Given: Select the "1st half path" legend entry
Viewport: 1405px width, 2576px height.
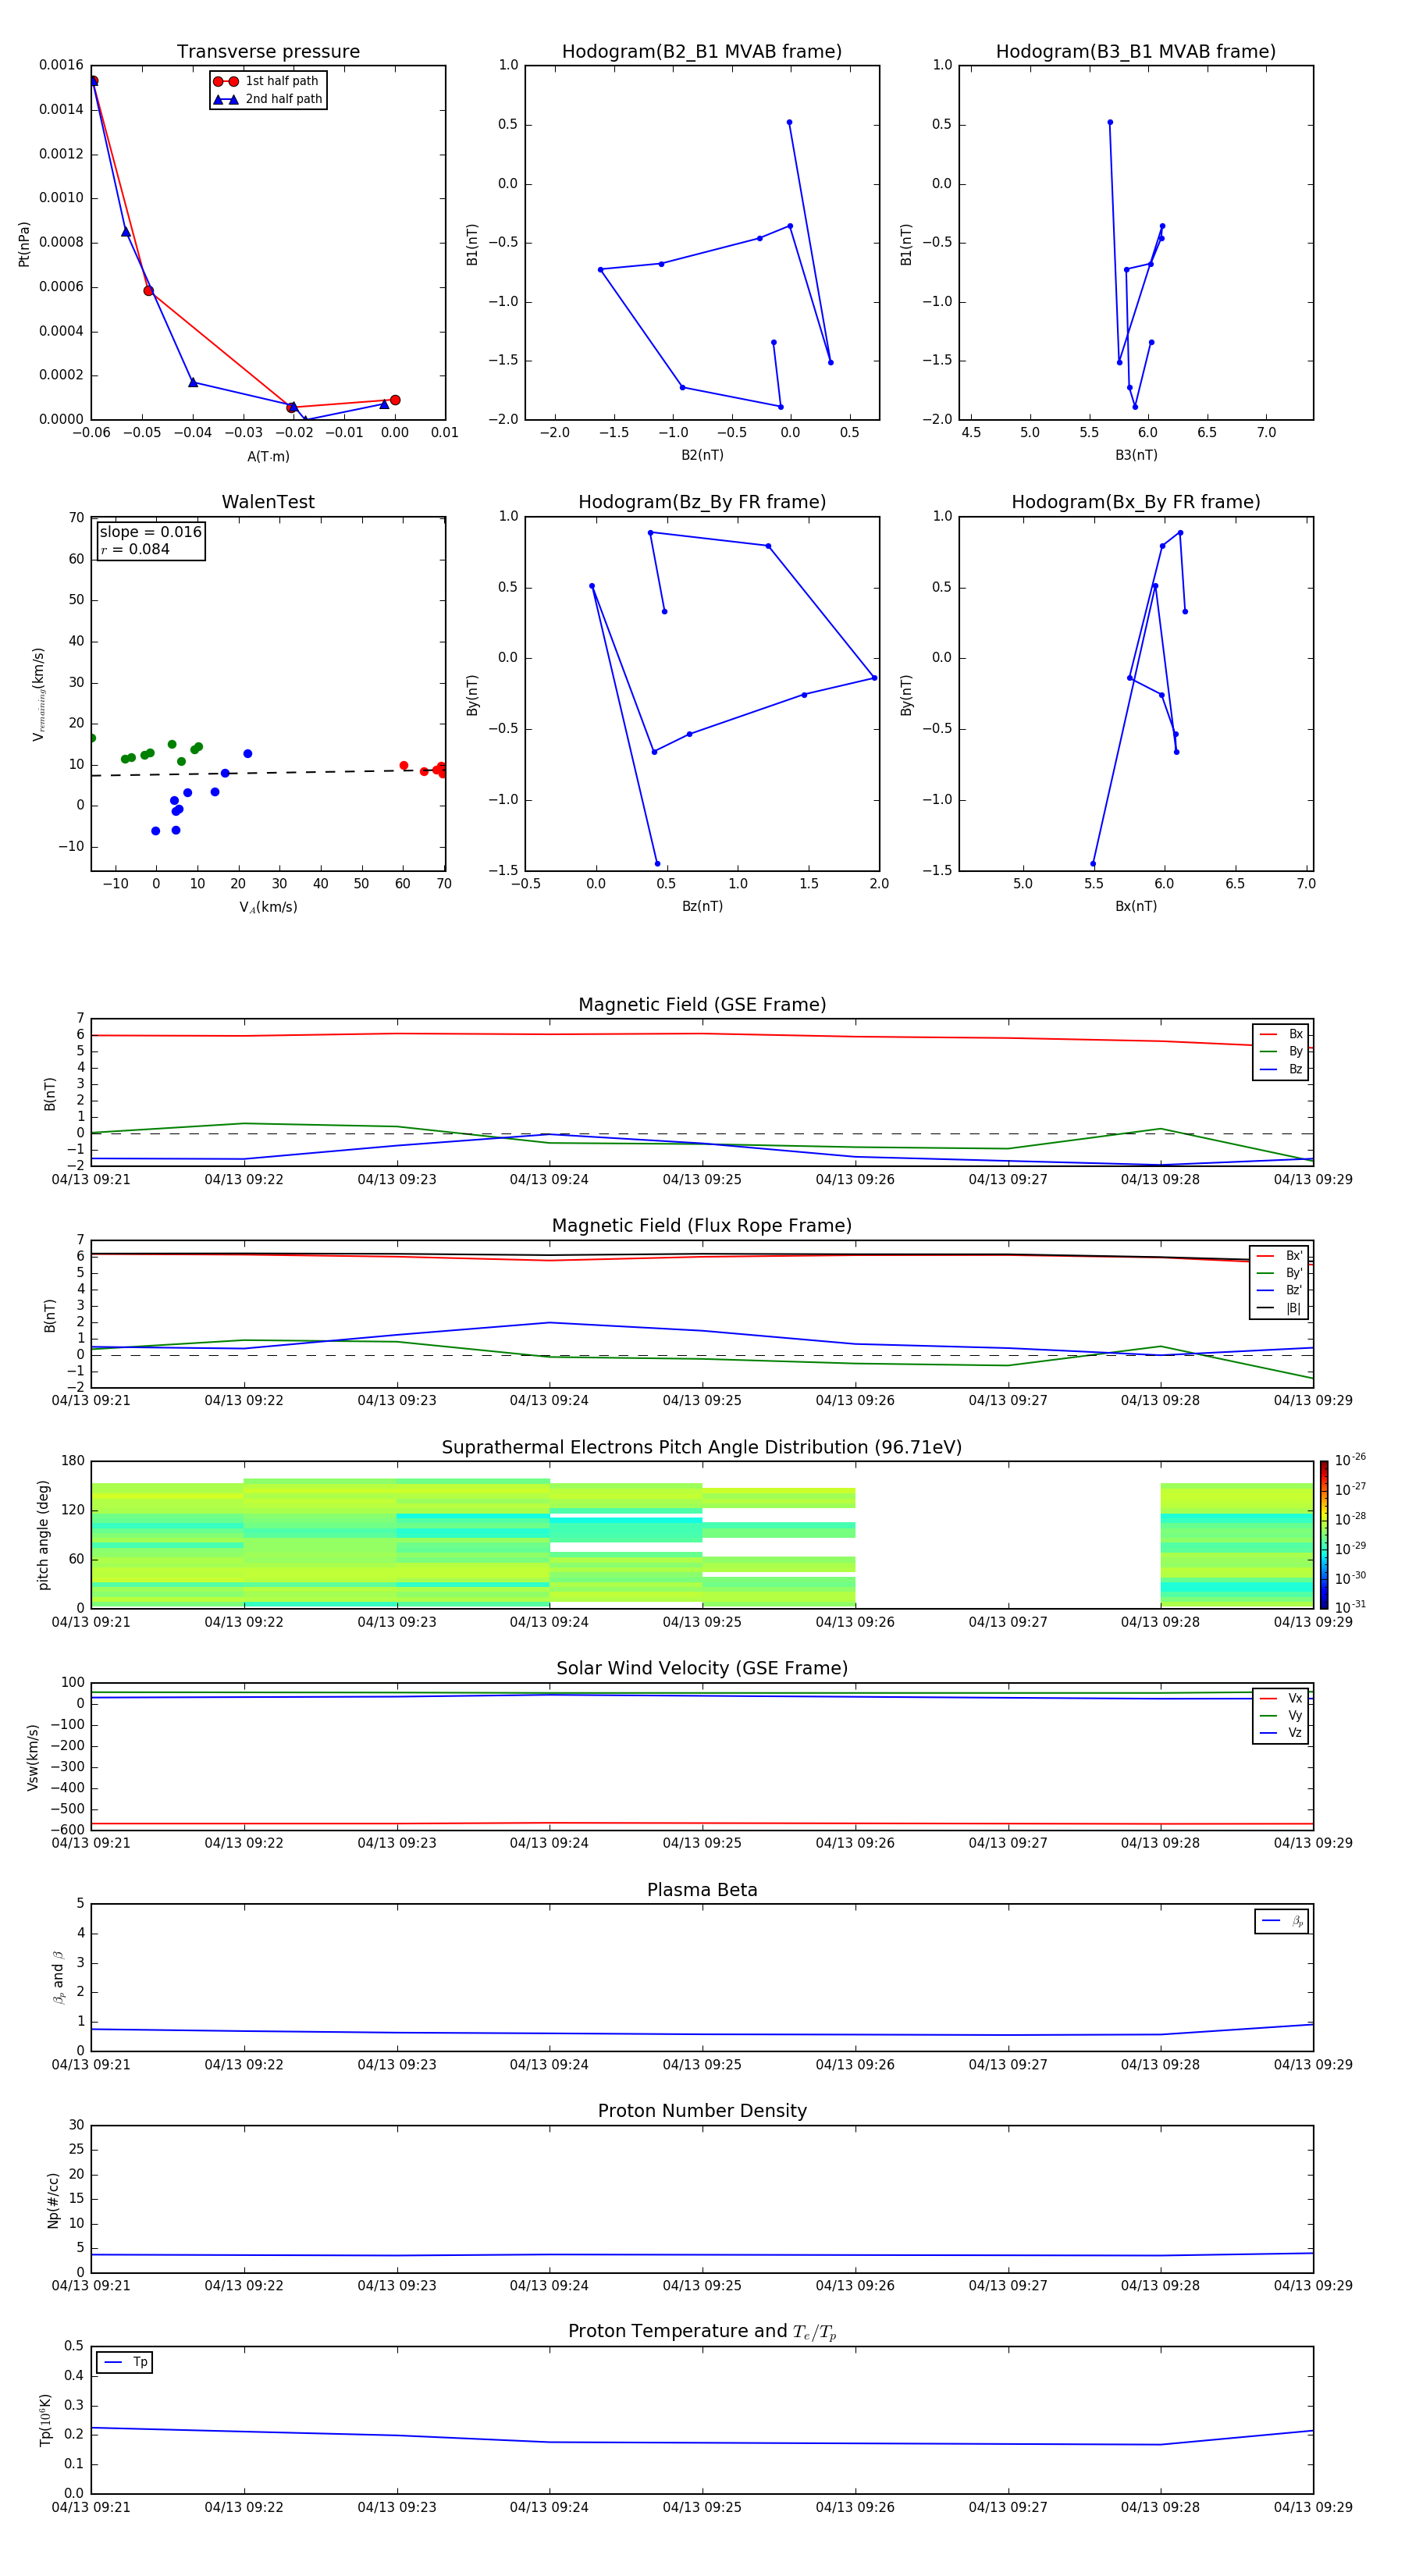Looking at the screenshot, I should (x=267, y=81).
